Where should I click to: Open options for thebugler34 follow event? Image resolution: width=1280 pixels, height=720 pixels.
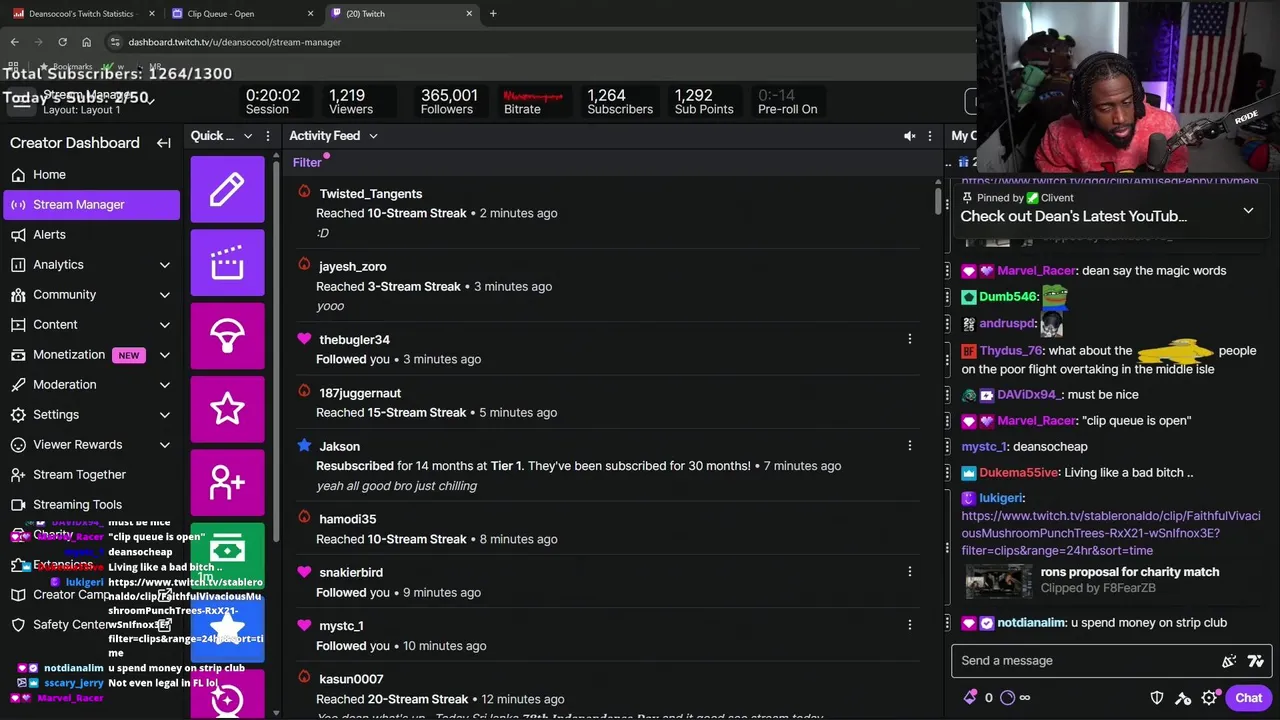[909, 339]
